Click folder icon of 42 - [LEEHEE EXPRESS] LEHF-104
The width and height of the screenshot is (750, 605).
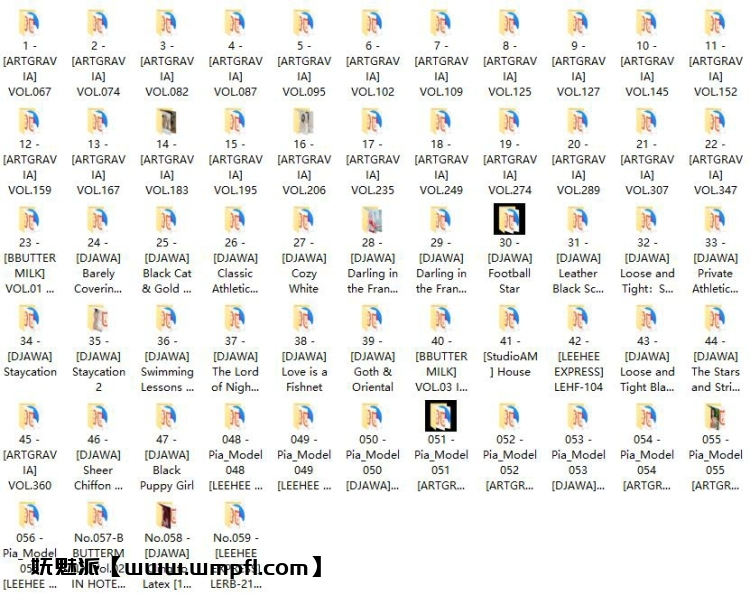578,318
